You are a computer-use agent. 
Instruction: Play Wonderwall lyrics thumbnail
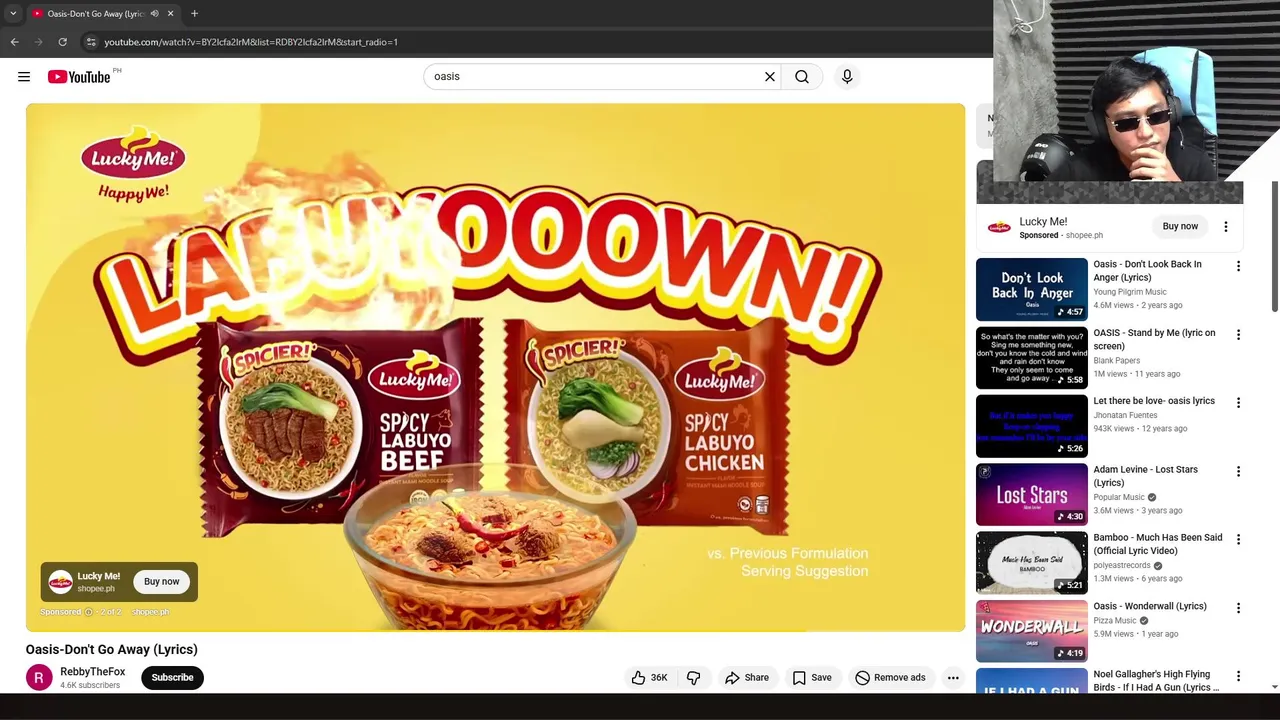(1031, 631)
